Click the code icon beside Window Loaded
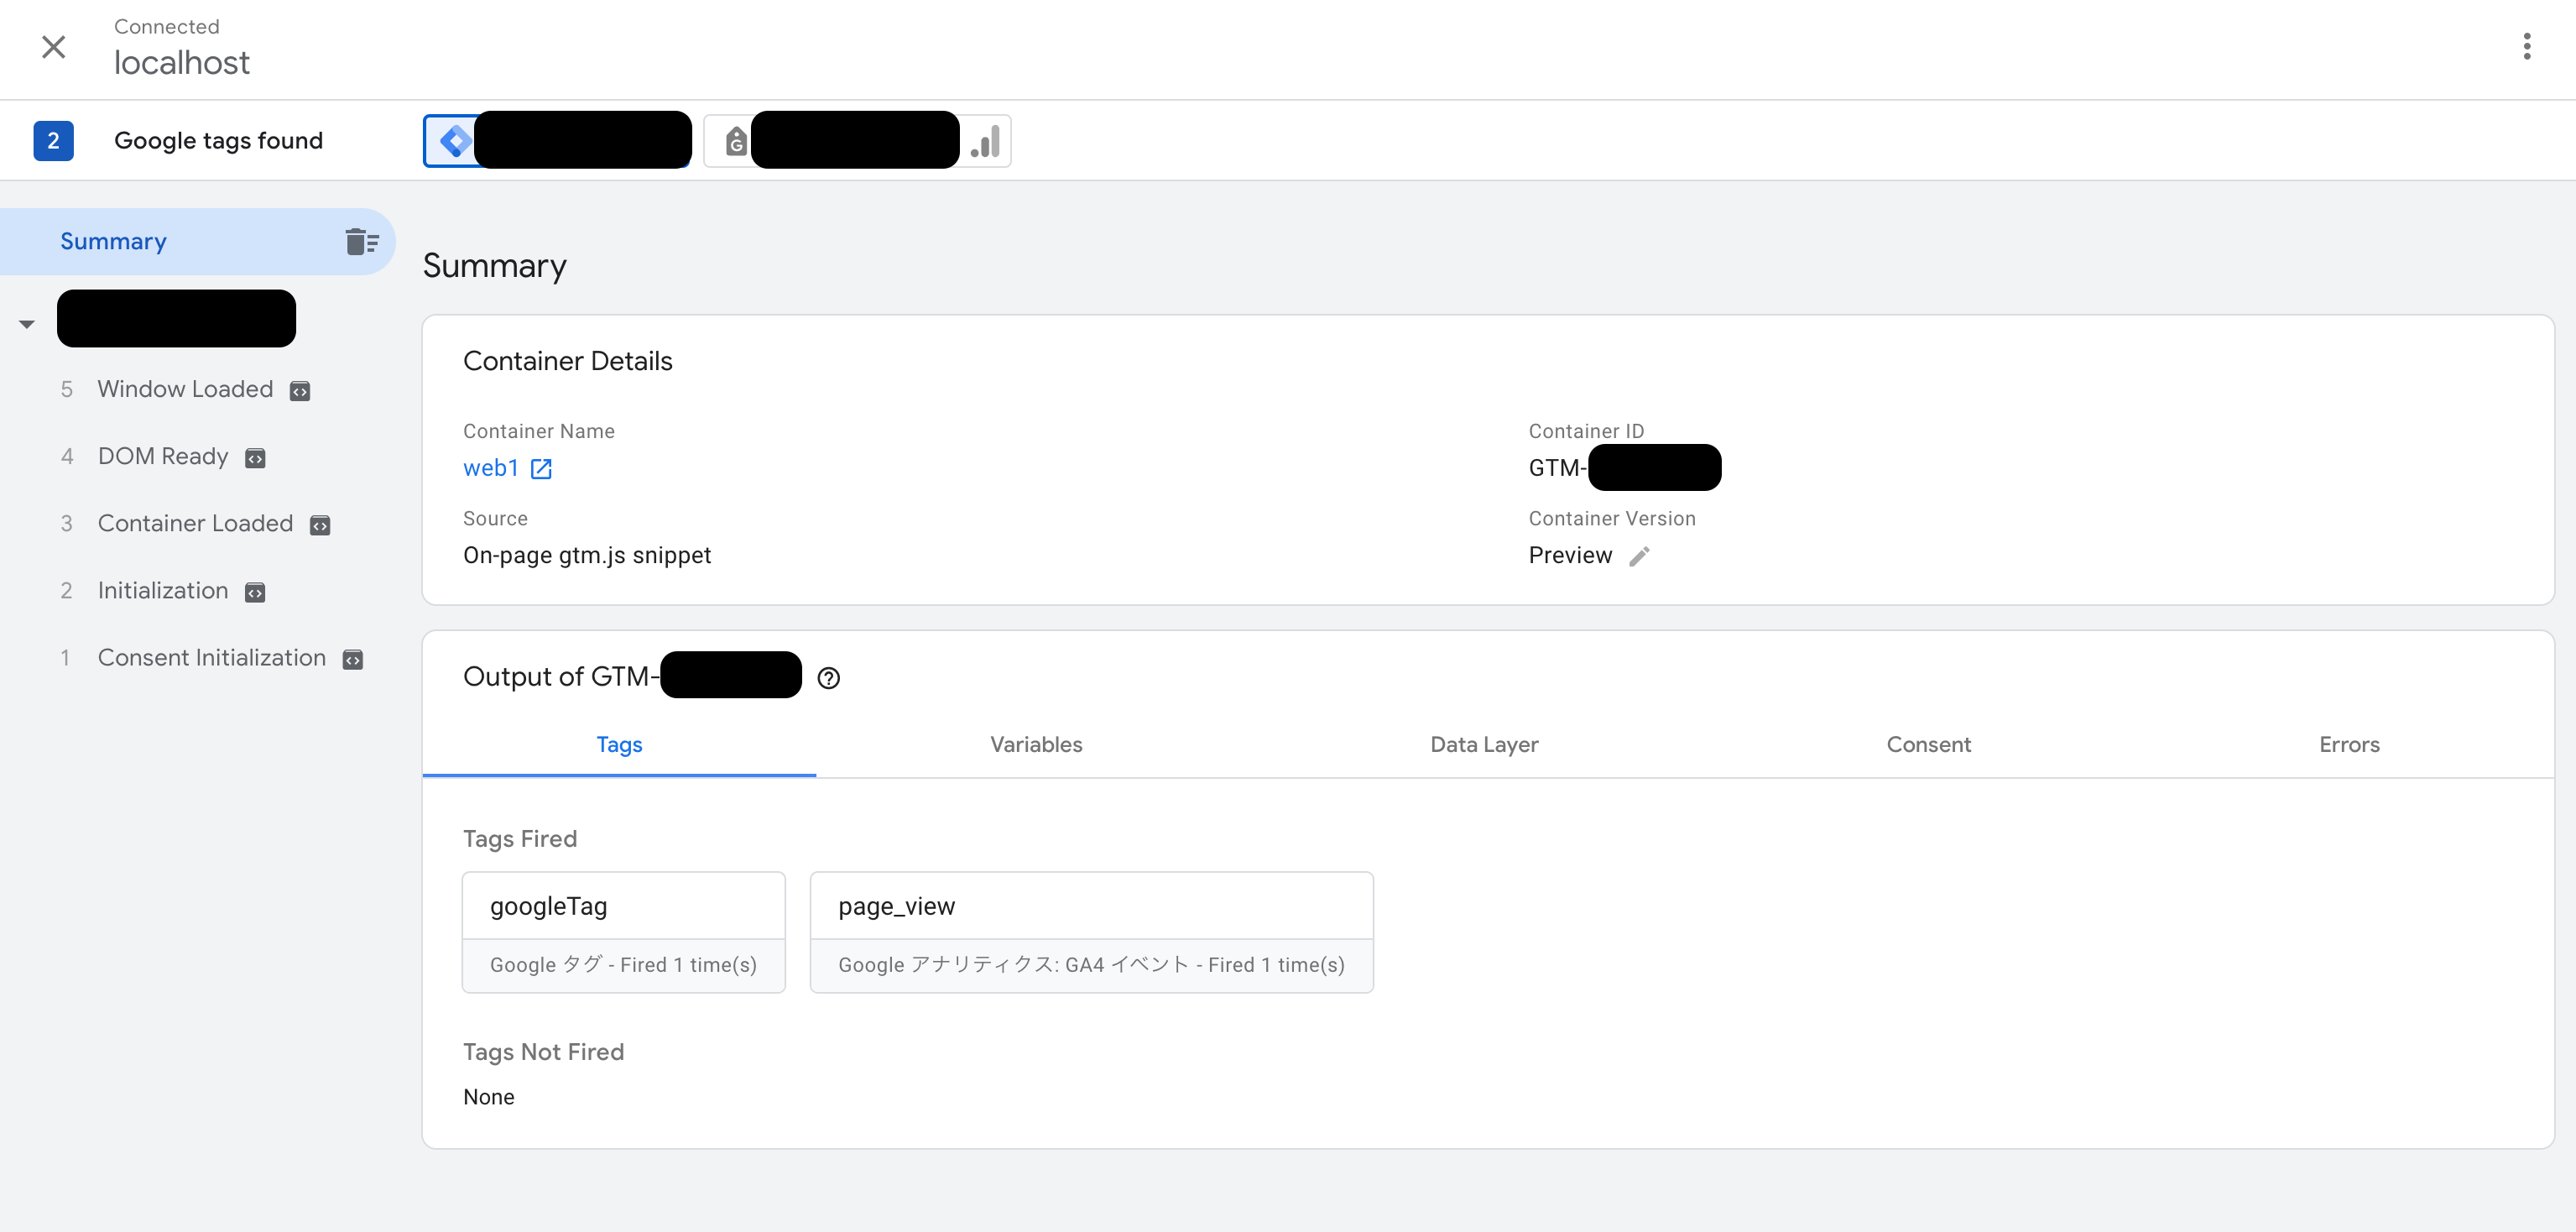 pyautogui.click(x=300, y=391)
